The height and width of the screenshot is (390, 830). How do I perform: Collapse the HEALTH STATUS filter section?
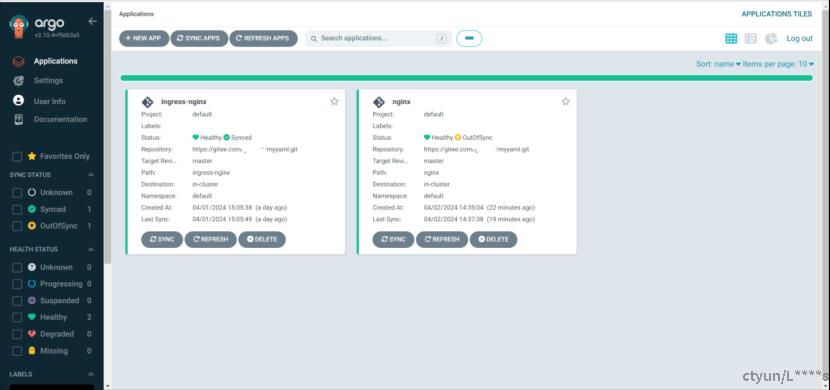coord(91,249)
